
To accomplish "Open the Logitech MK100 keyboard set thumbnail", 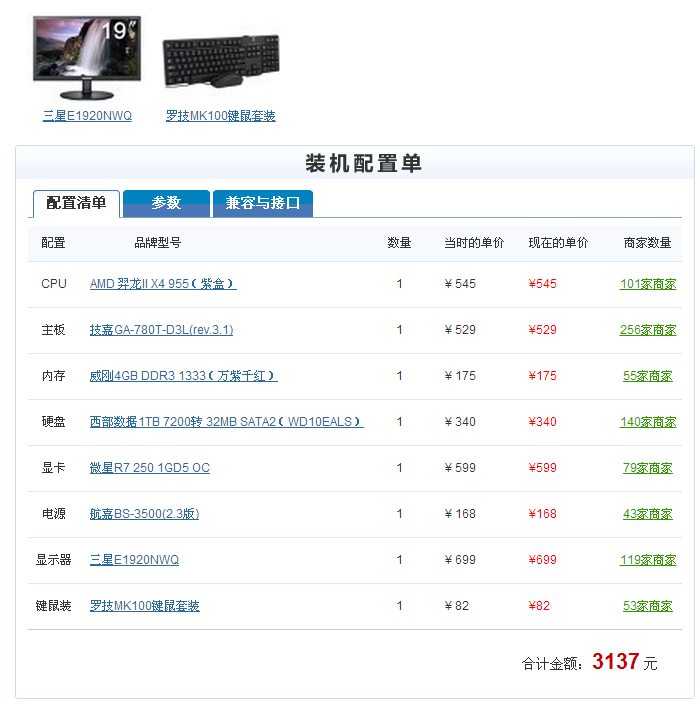I will tap(221, 61).
